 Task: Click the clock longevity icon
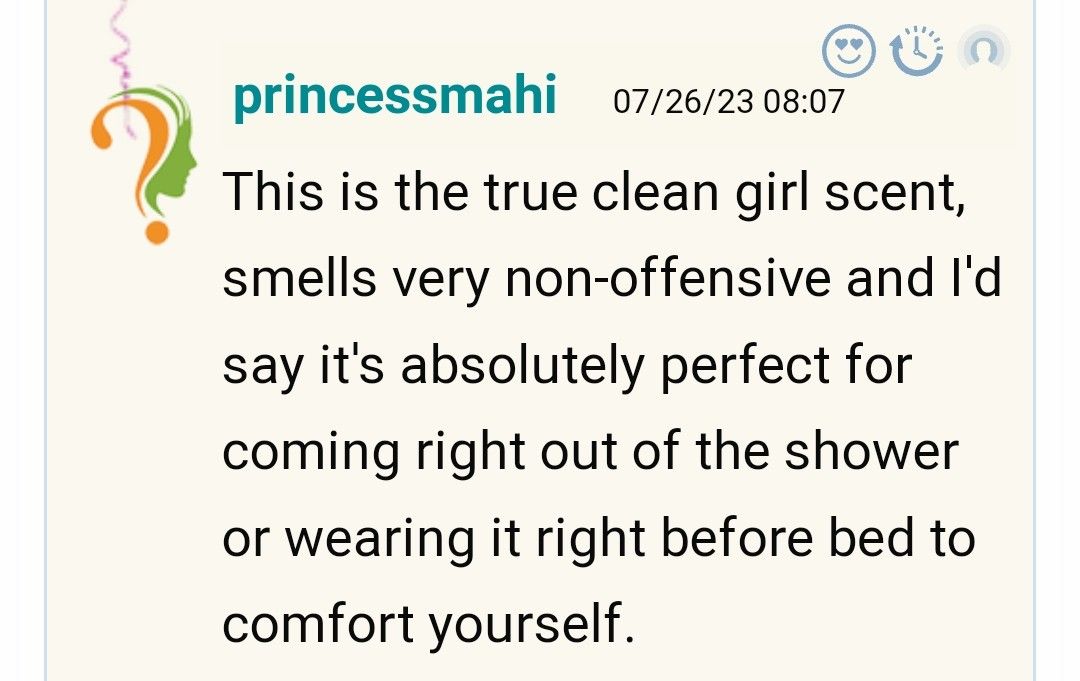pos(916,50)
